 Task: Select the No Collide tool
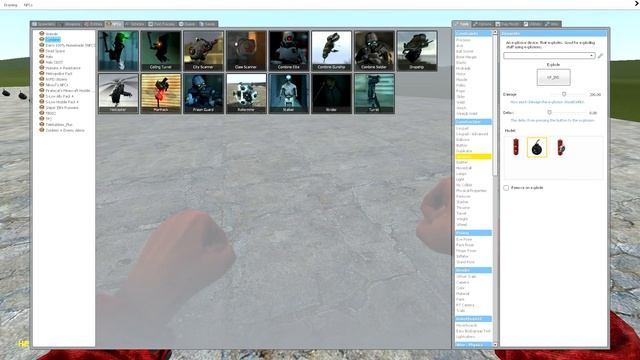(x=464, y=185)
